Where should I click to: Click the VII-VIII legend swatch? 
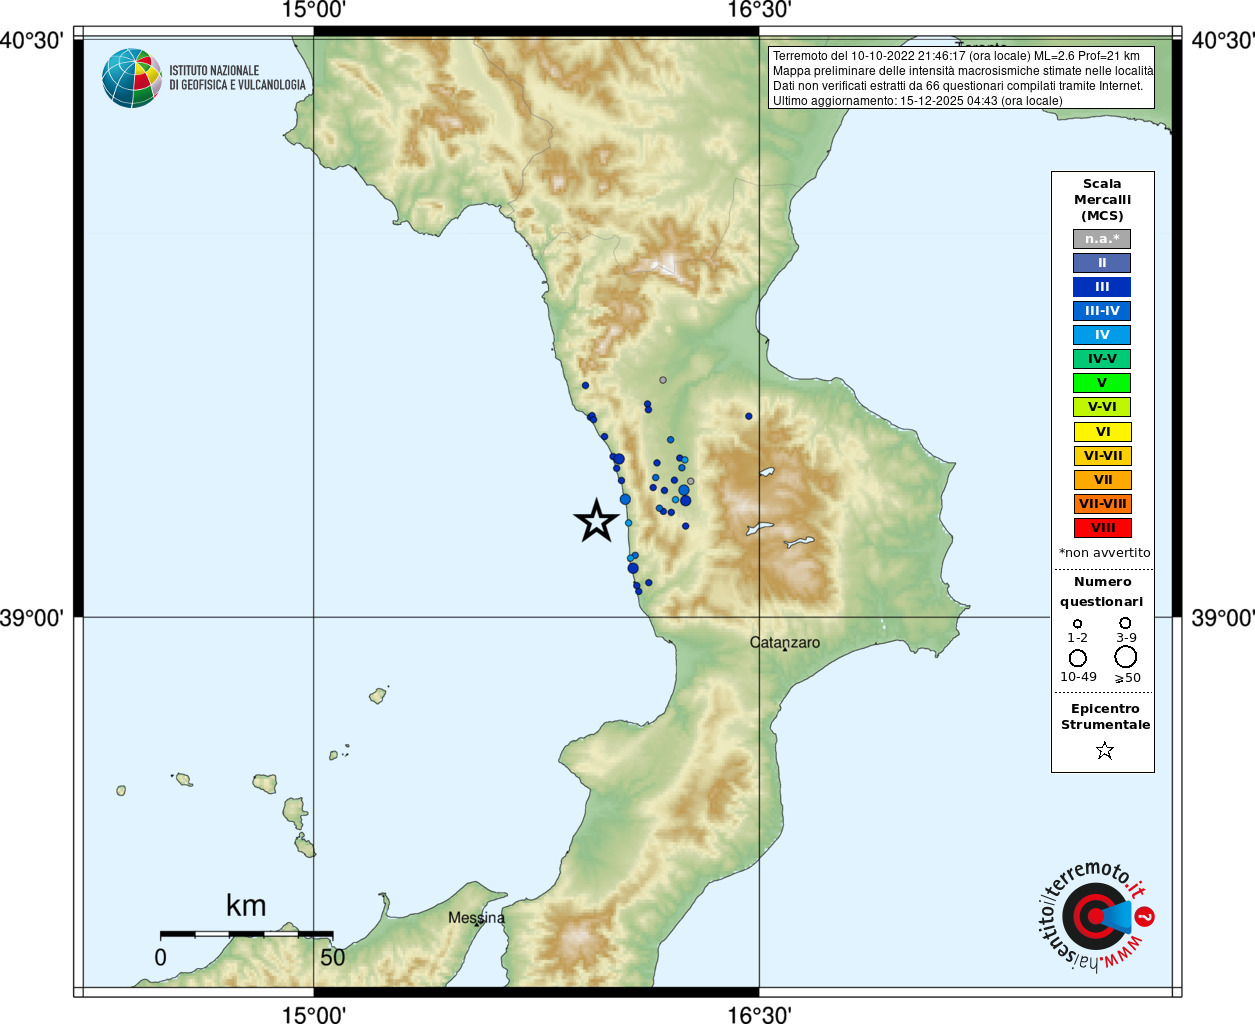click(1103, 504)
